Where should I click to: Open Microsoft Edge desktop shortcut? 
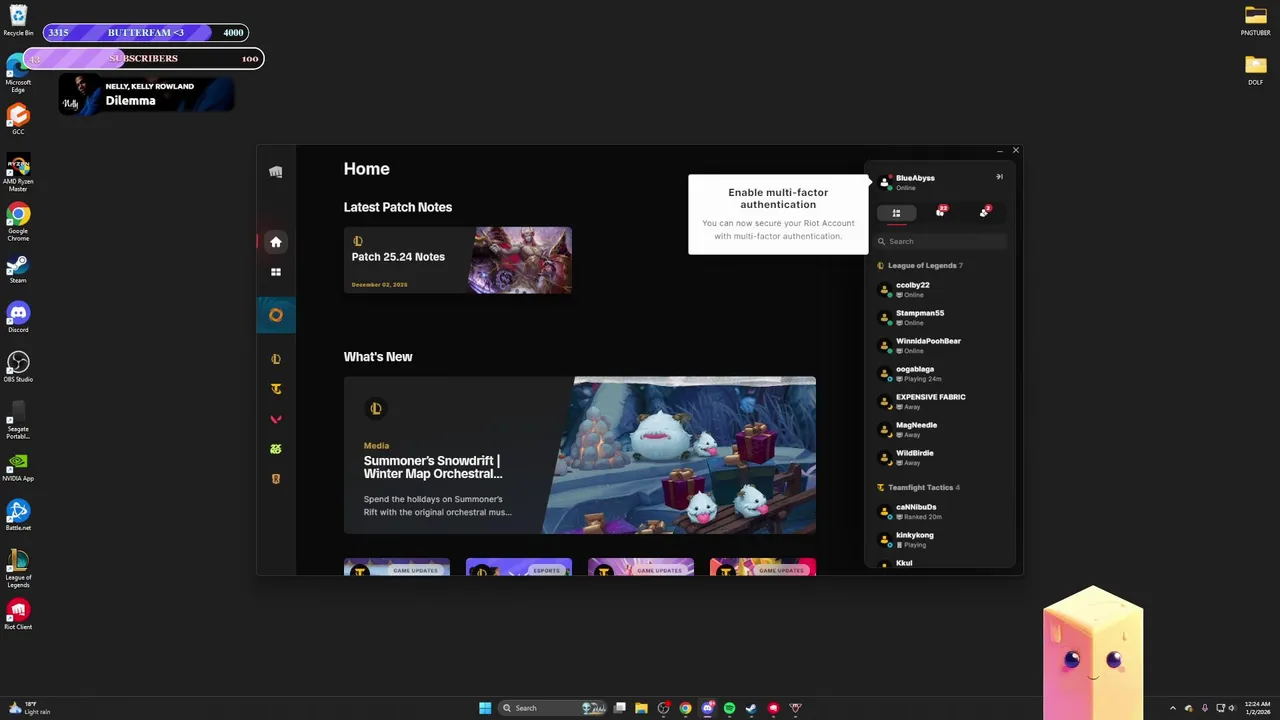pos(18,74)
